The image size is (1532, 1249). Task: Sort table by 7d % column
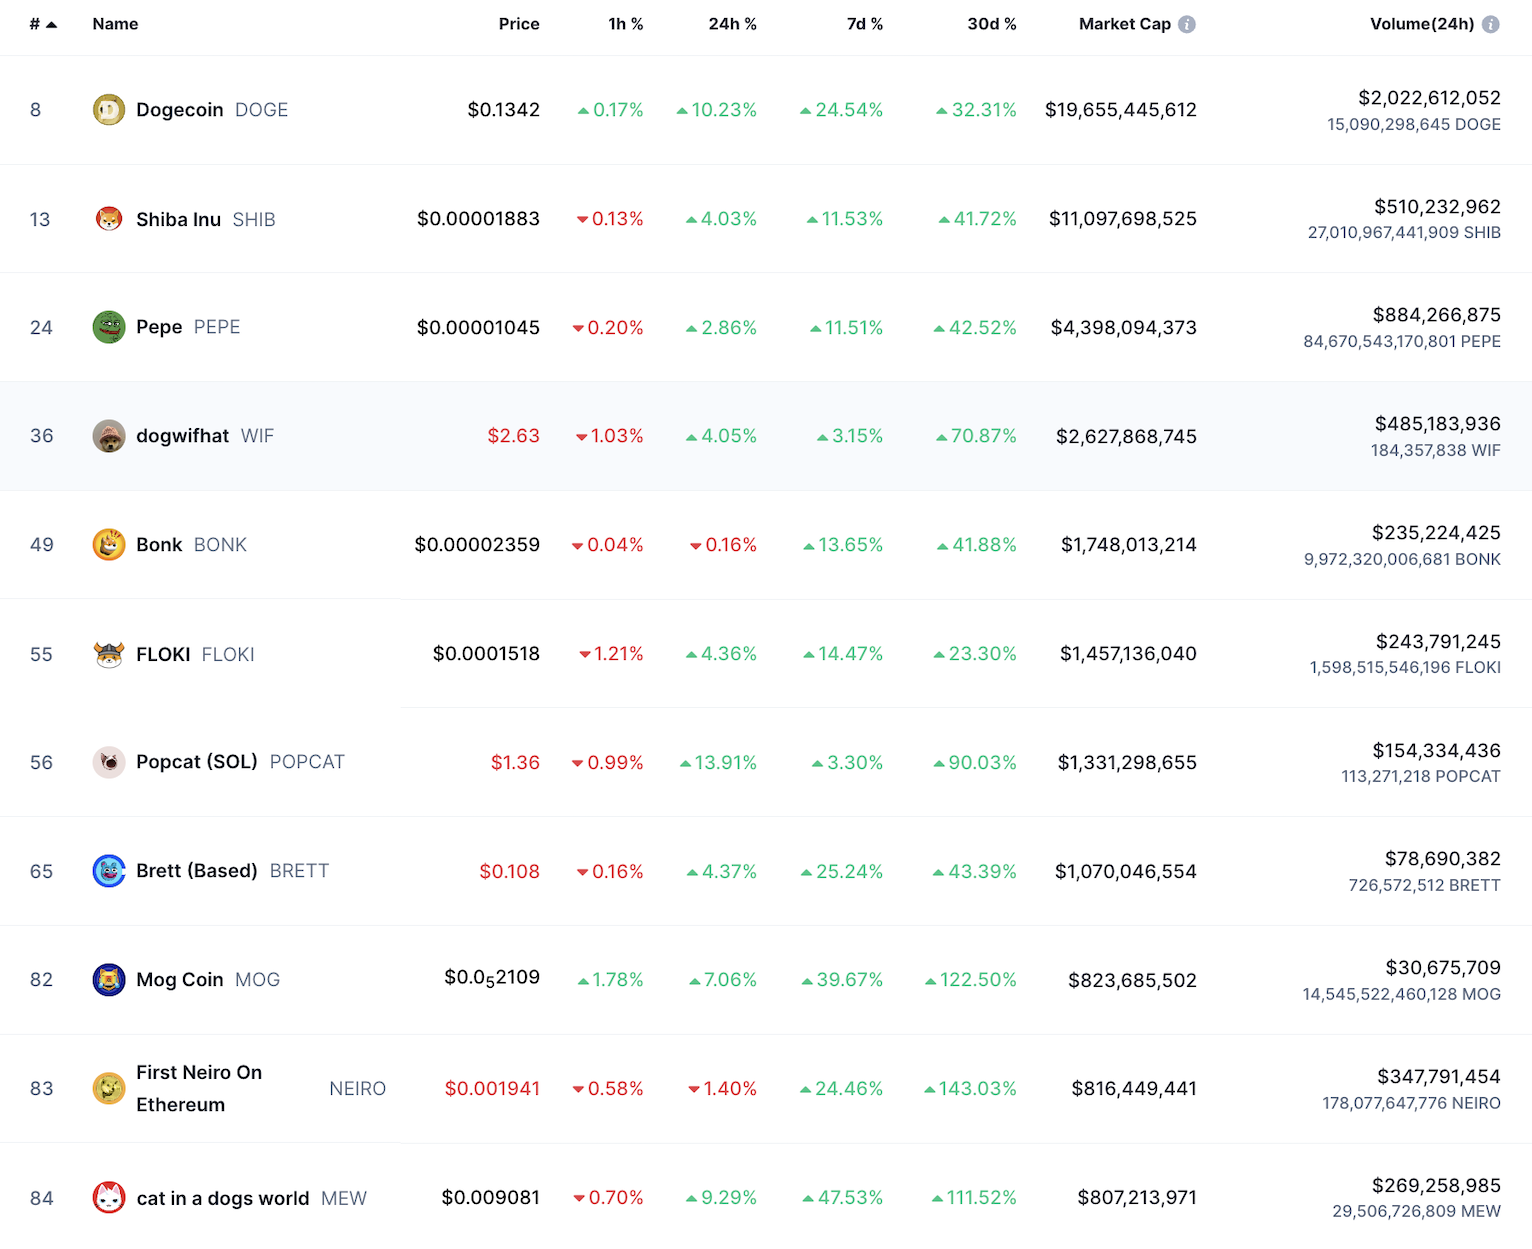pyautogui.click(x=865, y=24)
